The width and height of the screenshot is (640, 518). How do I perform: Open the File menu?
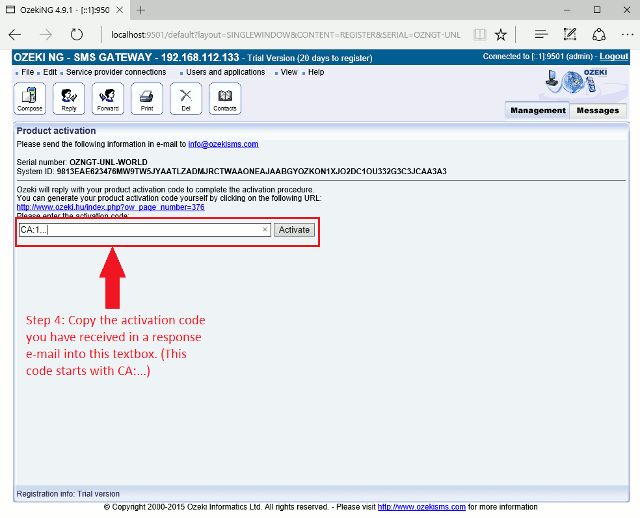27,72
